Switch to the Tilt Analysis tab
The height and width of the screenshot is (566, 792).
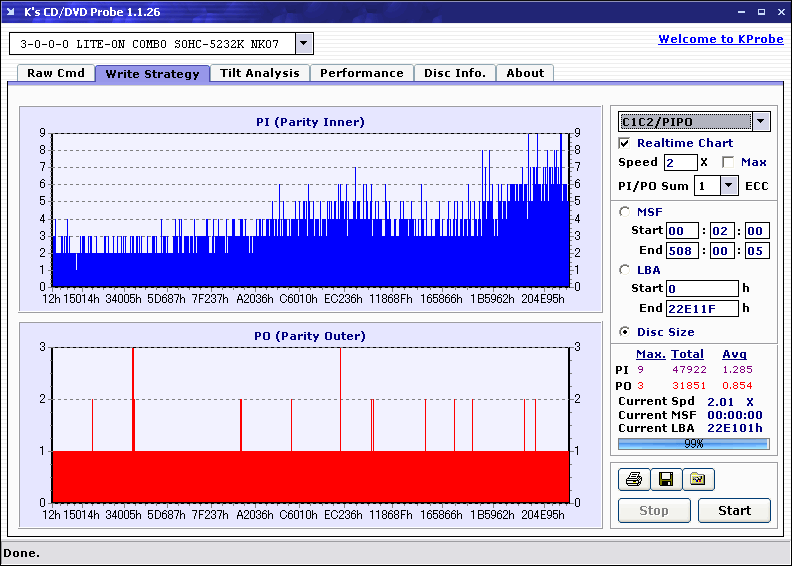tap(259, 73)
